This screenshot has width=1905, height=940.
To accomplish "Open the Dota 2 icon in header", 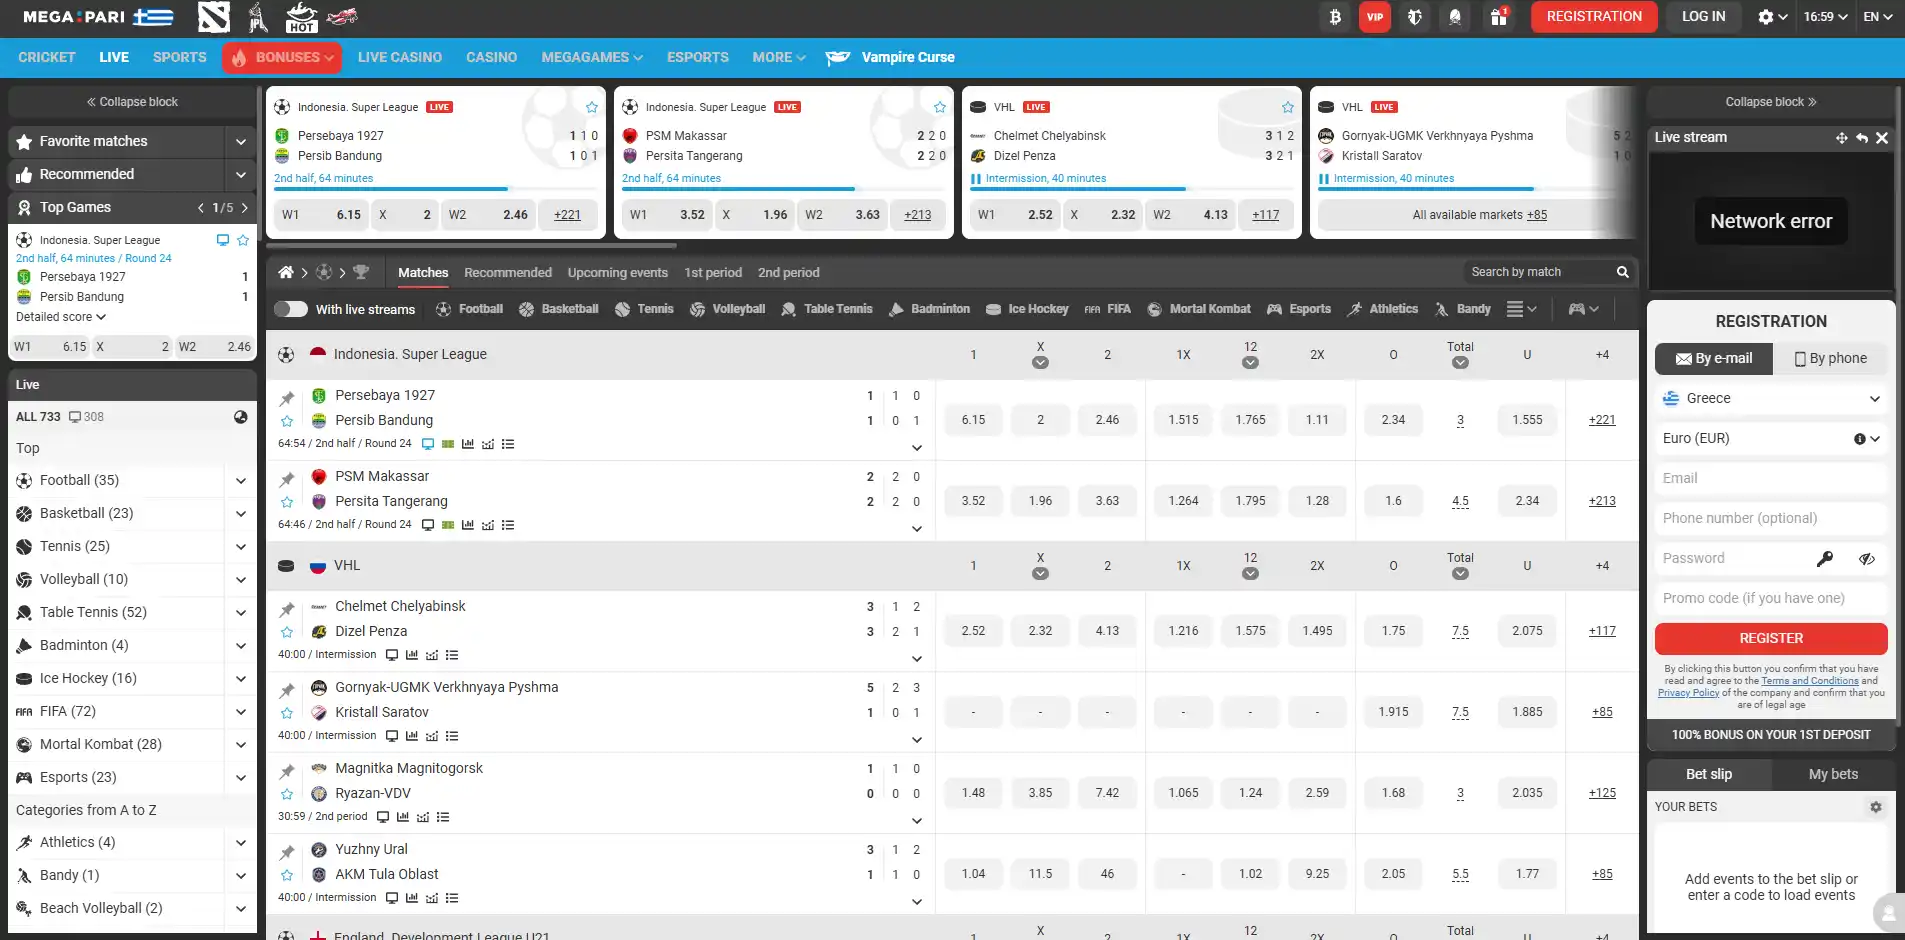I will pyautogui.click(x=213, y=17).
